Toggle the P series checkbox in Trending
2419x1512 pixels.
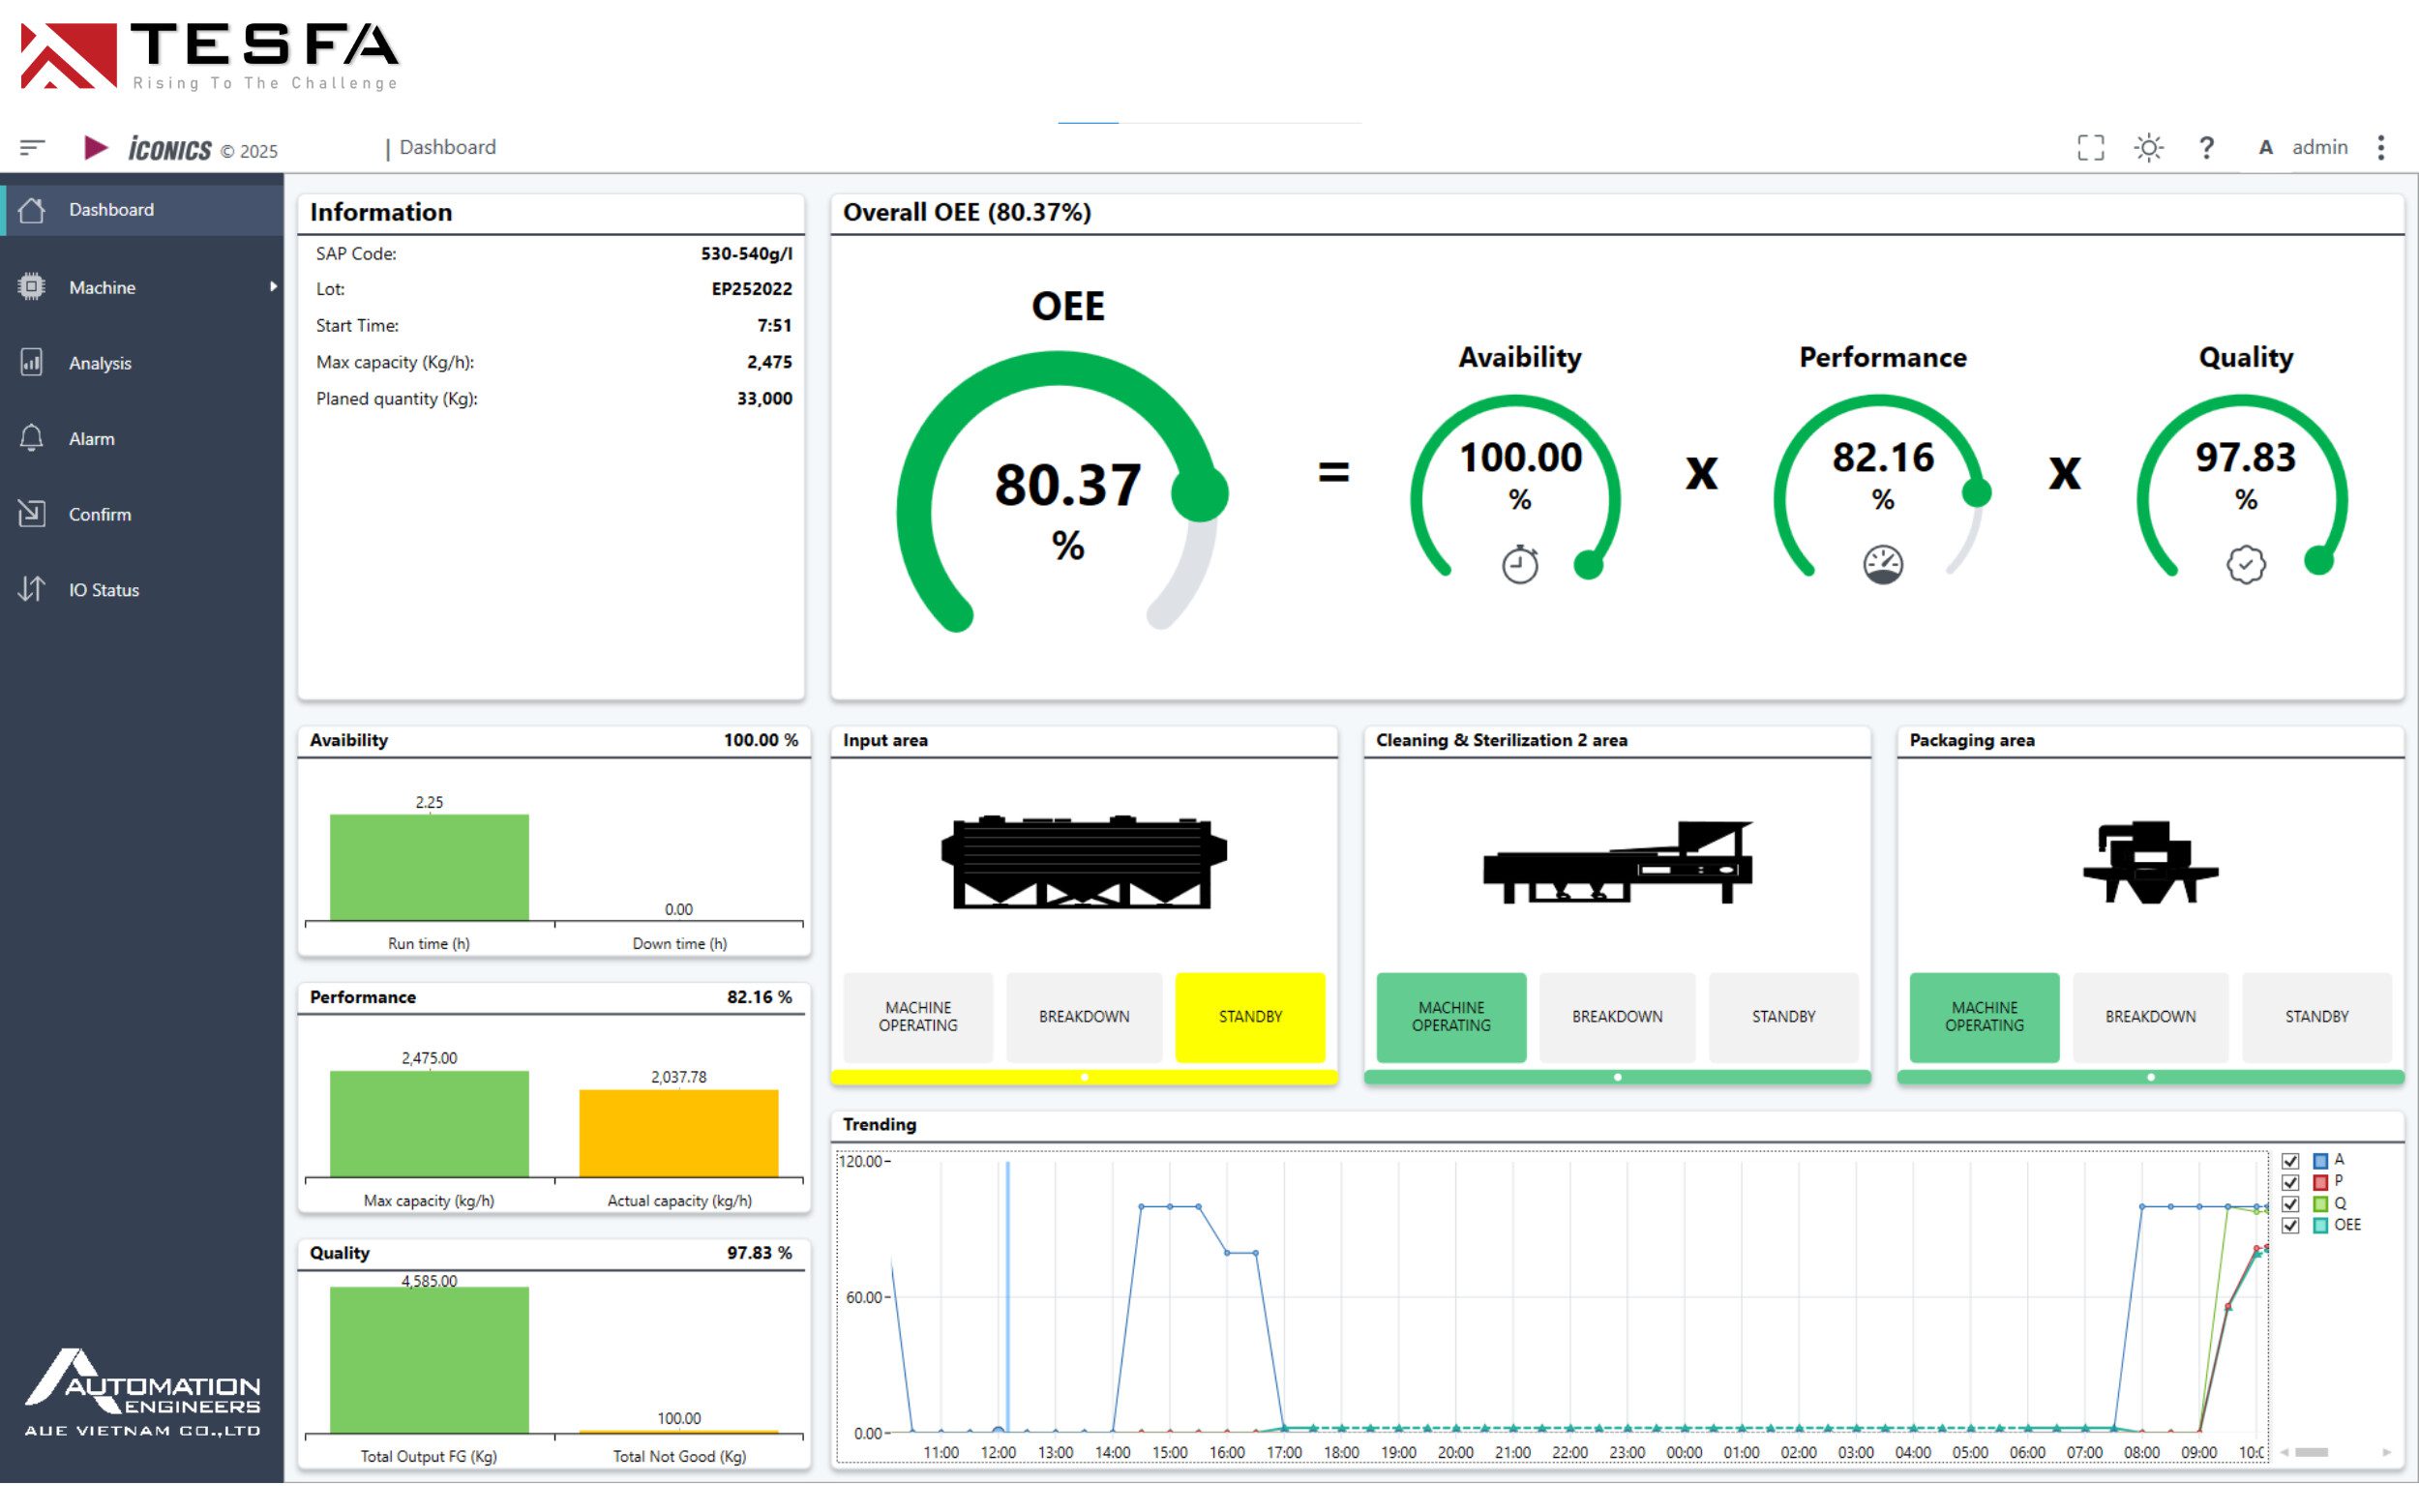point(2290,1182)
